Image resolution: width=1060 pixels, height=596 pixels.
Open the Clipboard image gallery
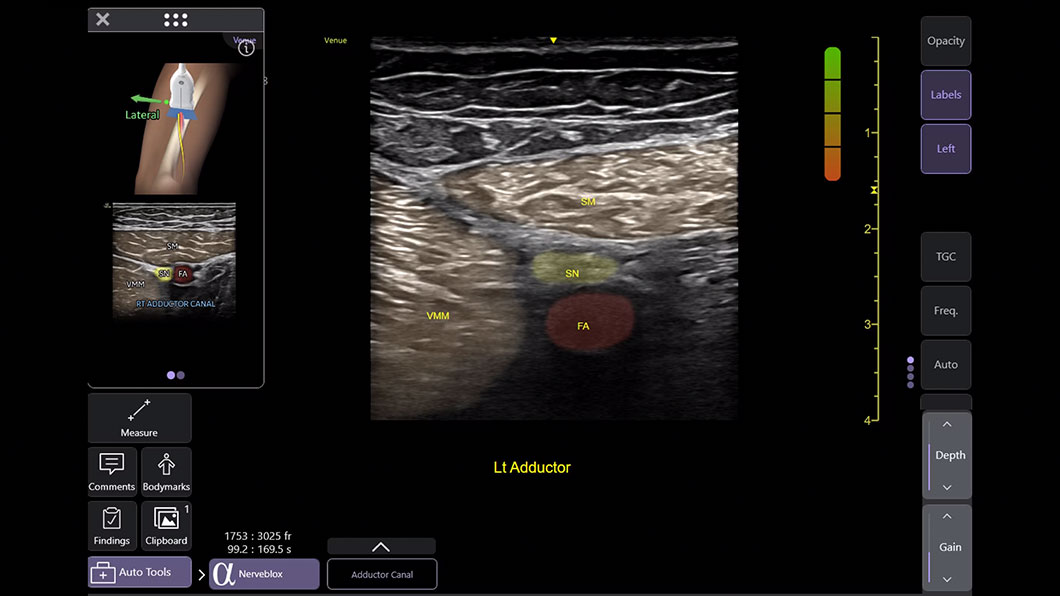pyautogui.click(x=166, y=526)
